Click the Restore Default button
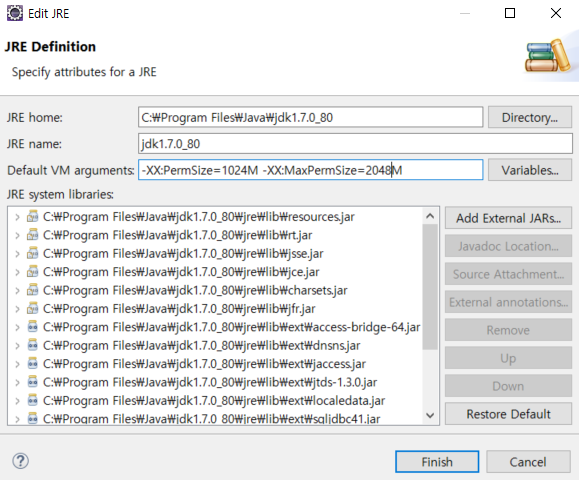Image resolution: width=579 pixels, height=480 pixels. tap(508, 414)
